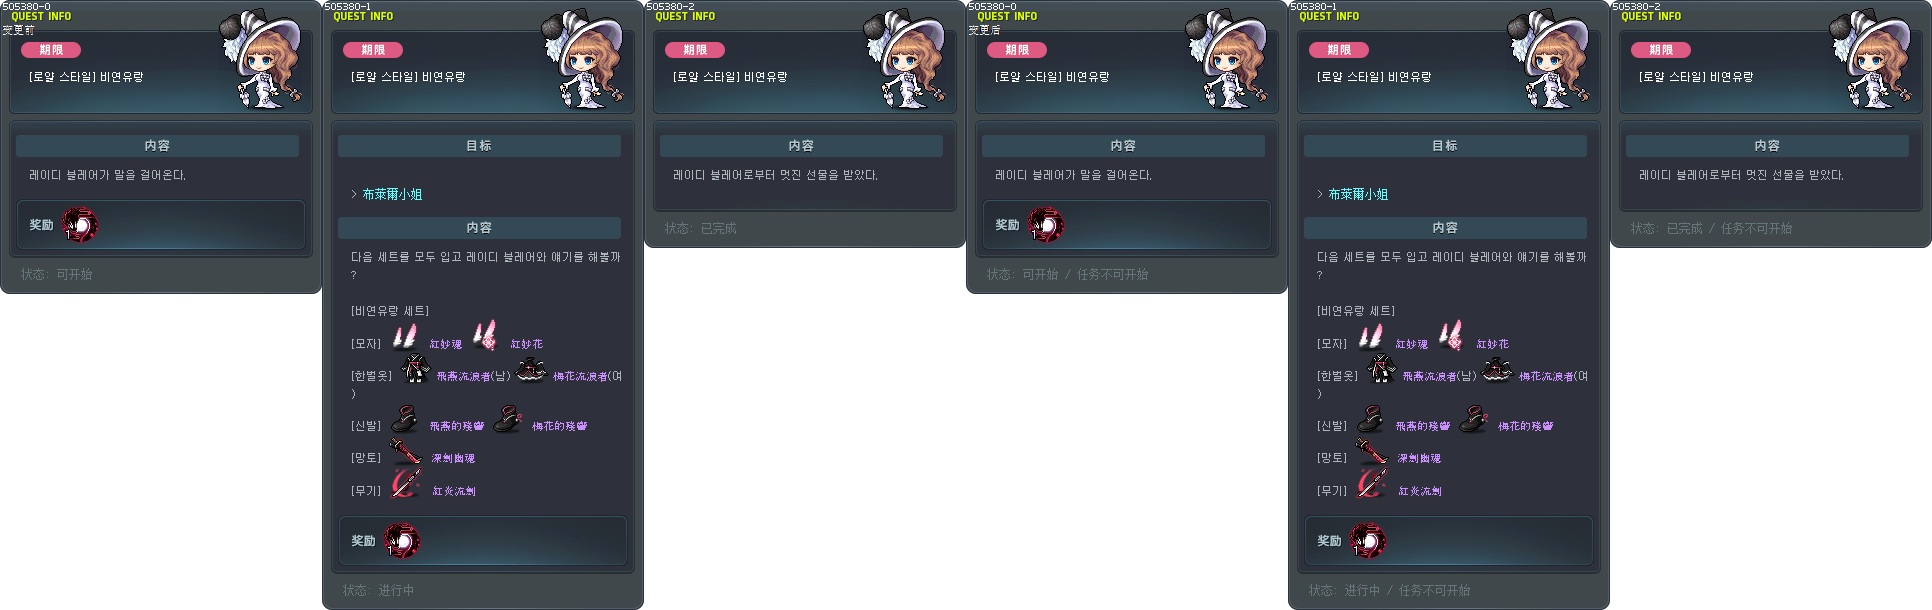Click the 内容 header in the first 505380-2 panel
Viewport: 1932px width, 610px height.
pos(801,146)
